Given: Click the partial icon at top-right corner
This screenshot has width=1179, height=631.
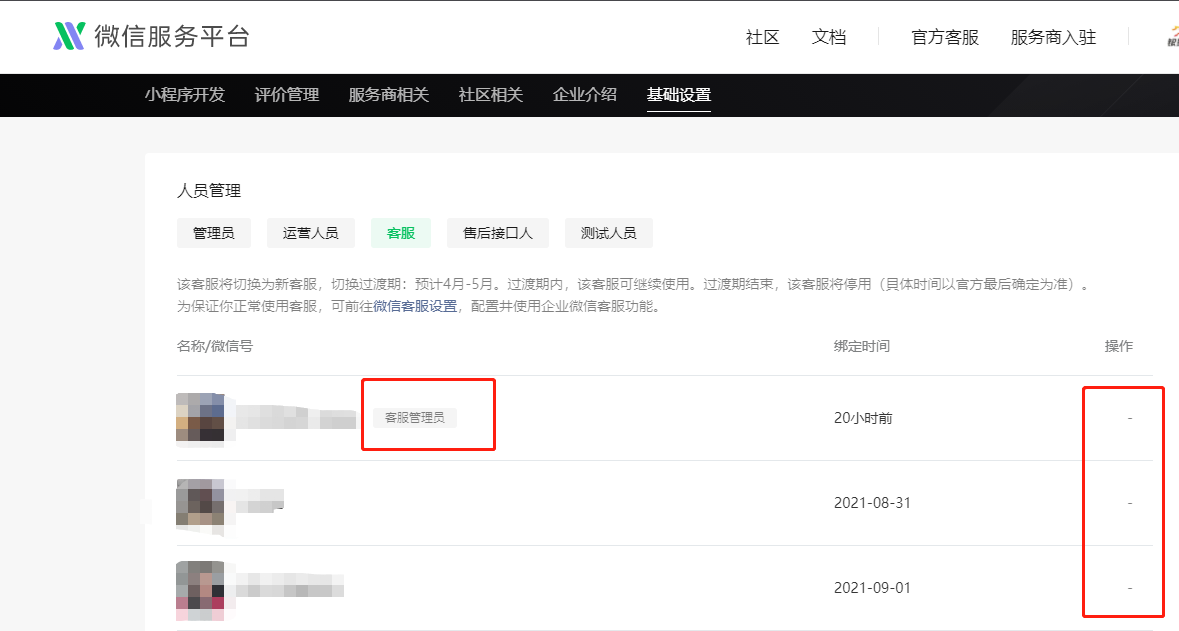Looking at the screenshot, I should (x=1173, y=36).
